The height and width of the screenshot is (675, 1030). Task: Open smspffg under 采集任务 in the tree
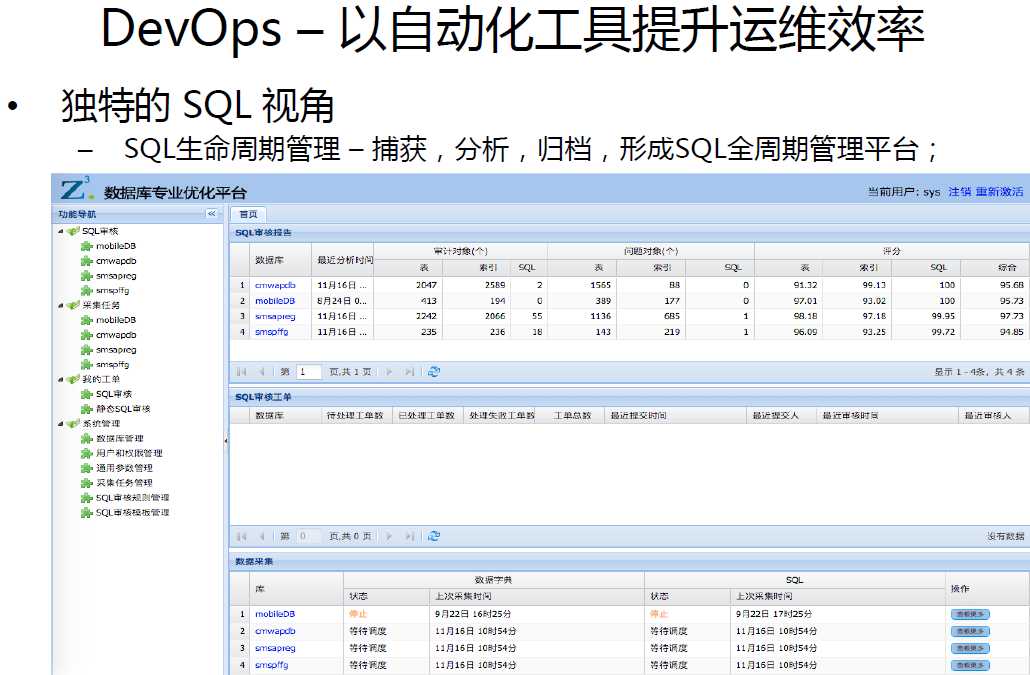tap(113, 364)
